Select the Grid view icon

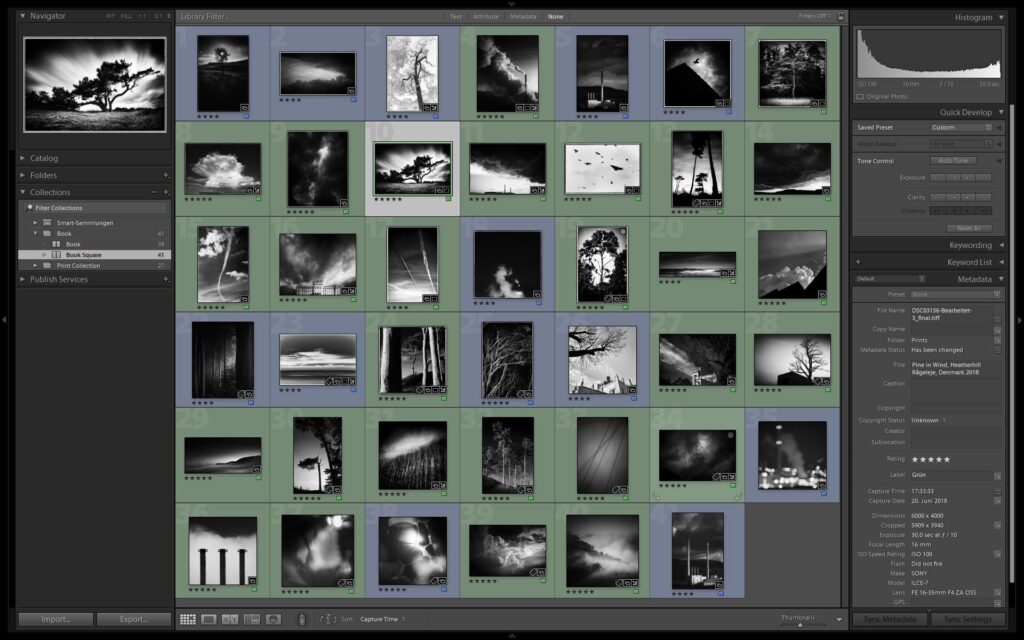188,618
